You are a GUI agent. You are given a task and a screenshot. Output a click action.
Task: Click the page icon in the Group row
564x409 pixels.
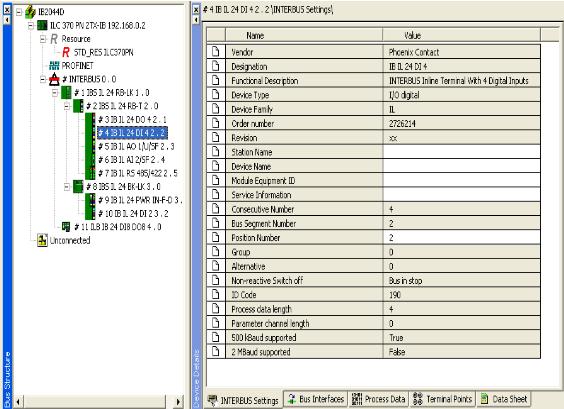pos(215,252)
